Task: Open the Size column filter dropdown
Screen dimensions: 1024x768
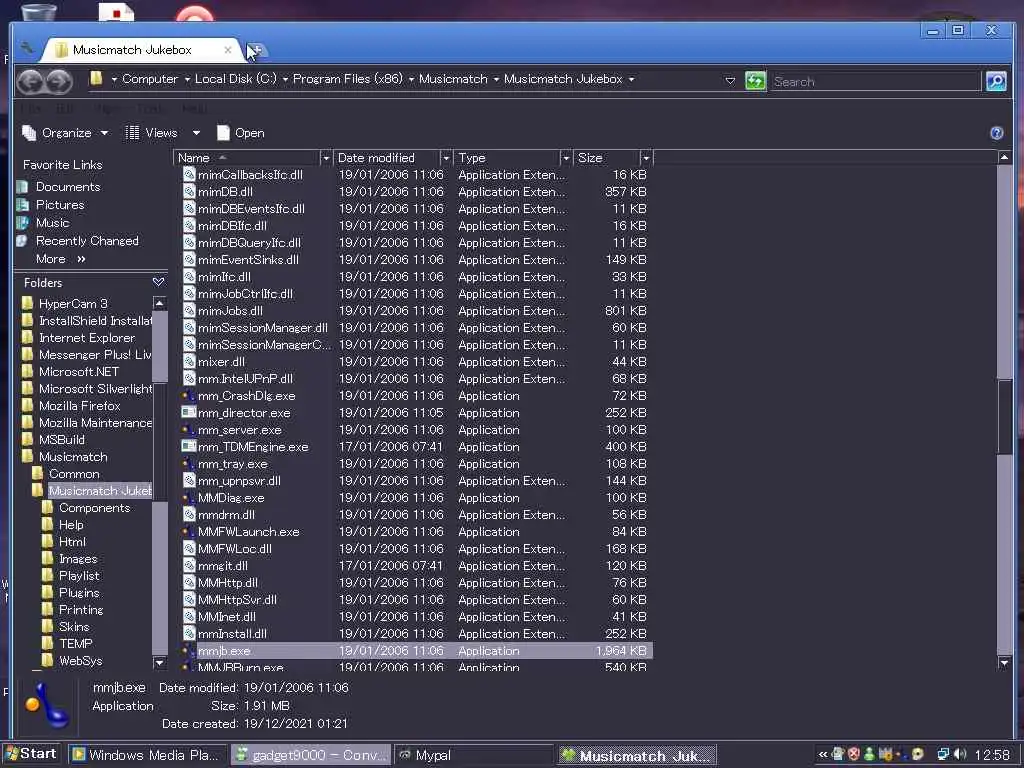Action: 646,158
